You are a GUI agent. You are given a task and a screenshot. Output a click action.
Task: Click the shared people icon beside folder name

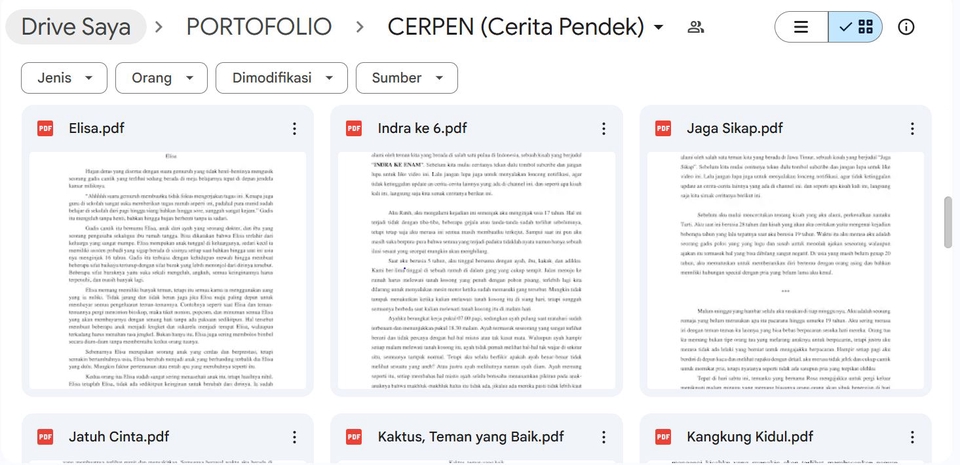(x=696, y=27)
